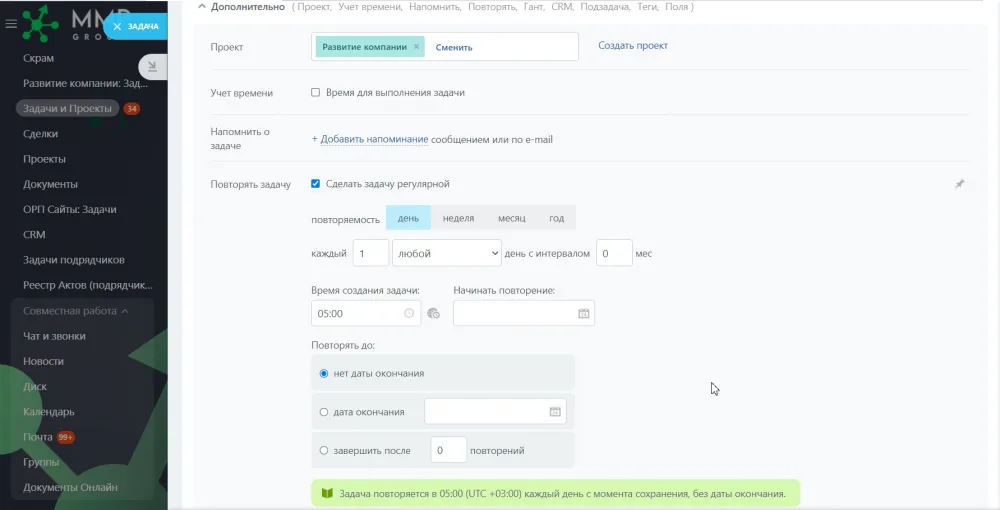Screen dimensions: 1000x510
Task: Click the clock icon in the time field
Action: click(409, 313)
